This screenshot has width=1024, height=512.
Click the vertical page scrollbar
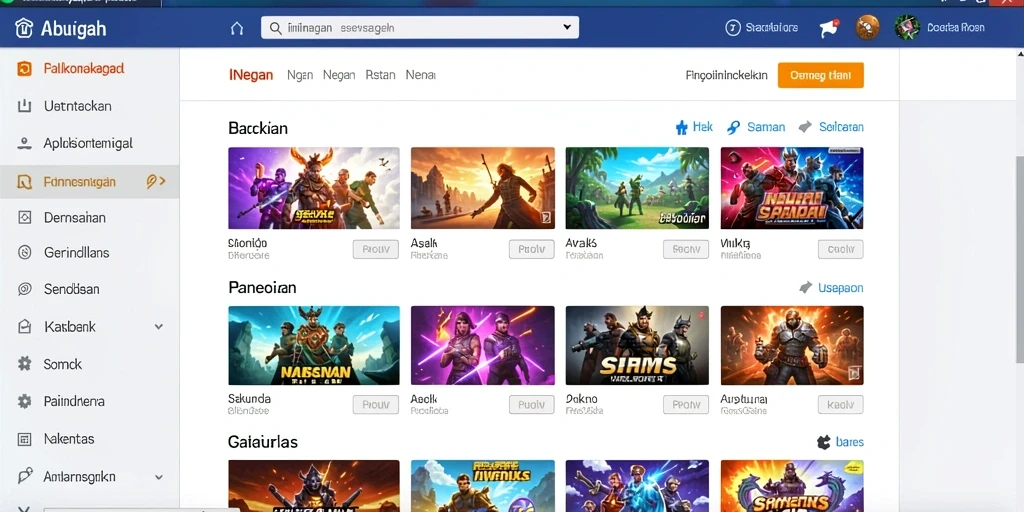tap(1019, 260)
